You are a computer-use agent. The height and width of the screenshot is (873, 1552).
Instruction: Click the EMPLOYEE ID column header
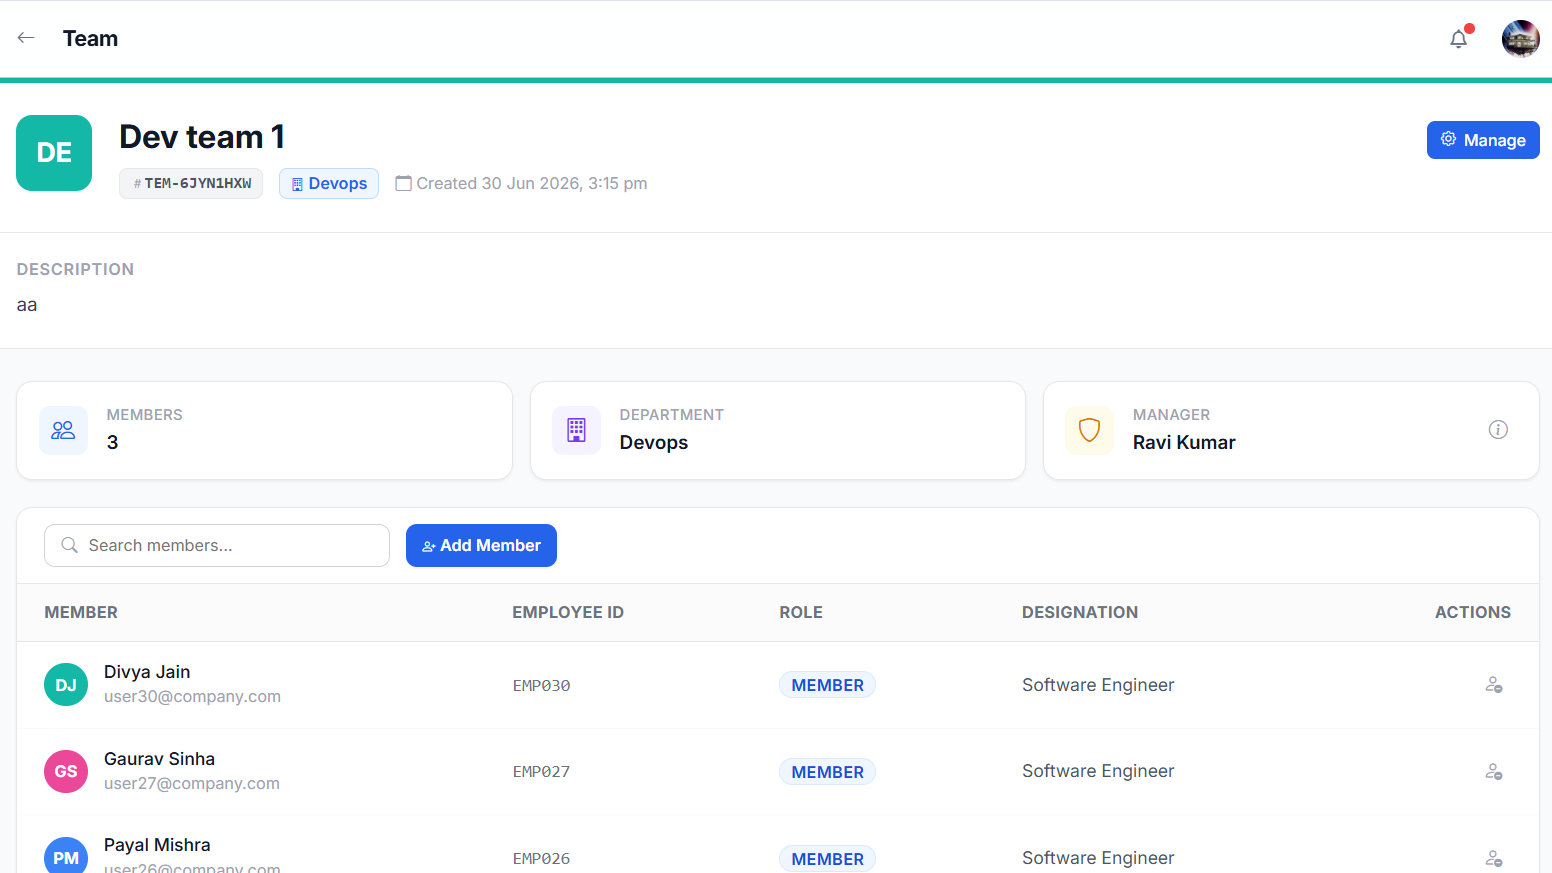pos(568,612)
